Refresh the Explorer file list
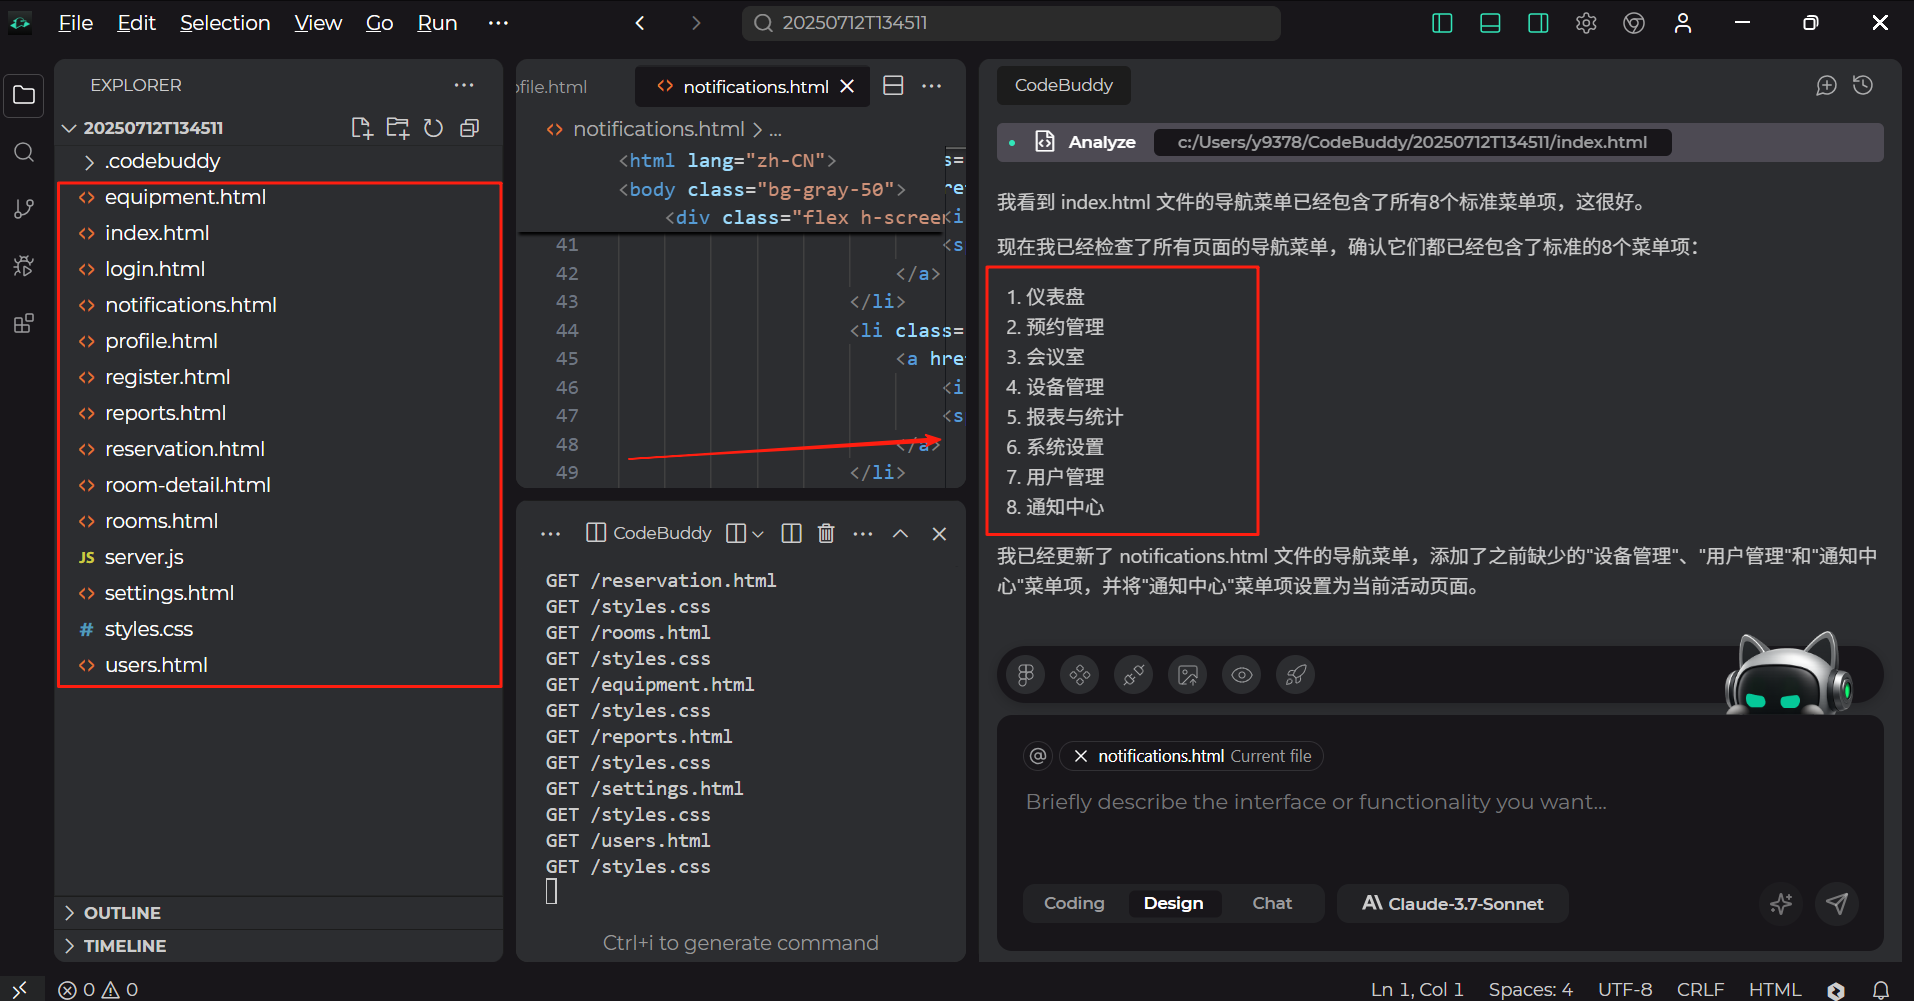The height and width of the screenshot is (1001, 1914). pyautogui.click(x=433, y=128)
